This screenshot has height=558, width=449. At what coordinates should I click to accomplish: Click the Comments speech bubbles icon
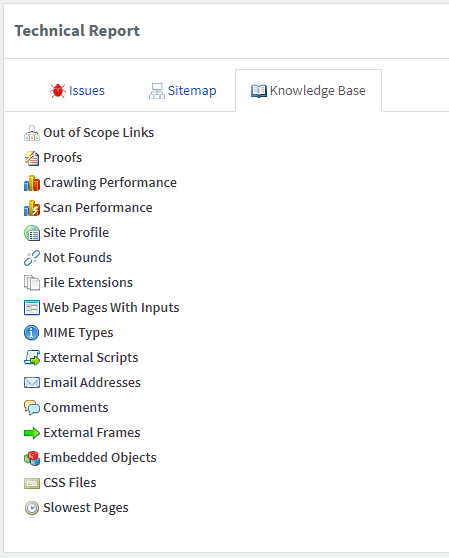coord(32,408)
